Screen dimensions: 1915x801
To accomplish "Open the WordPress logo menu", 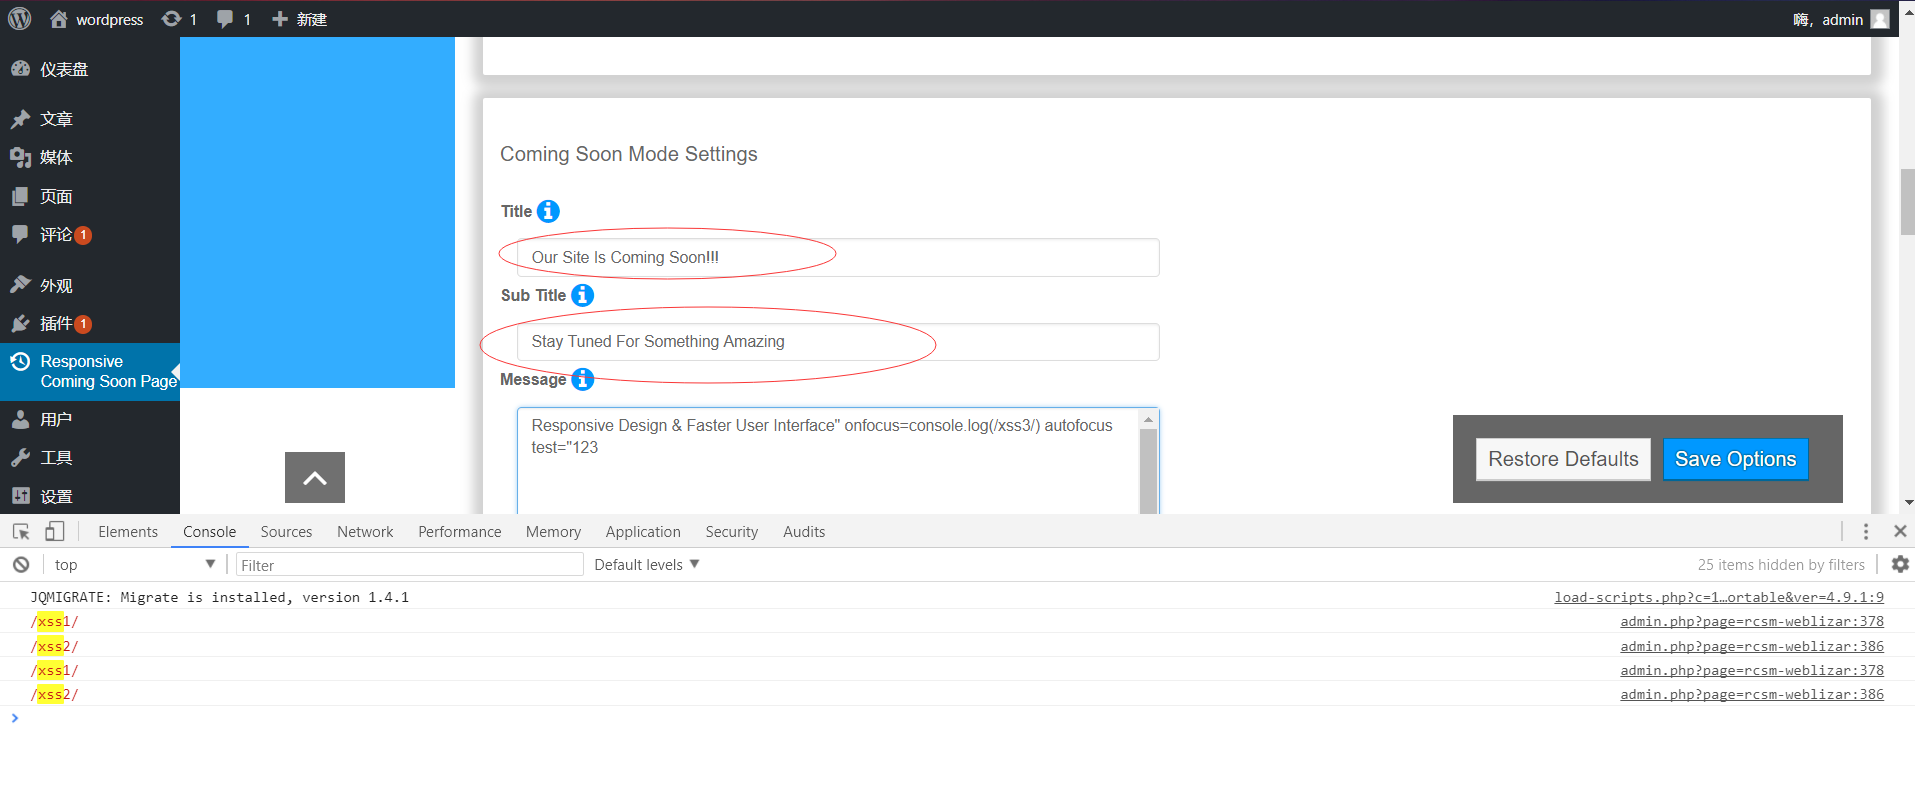I will click(20, 19).
